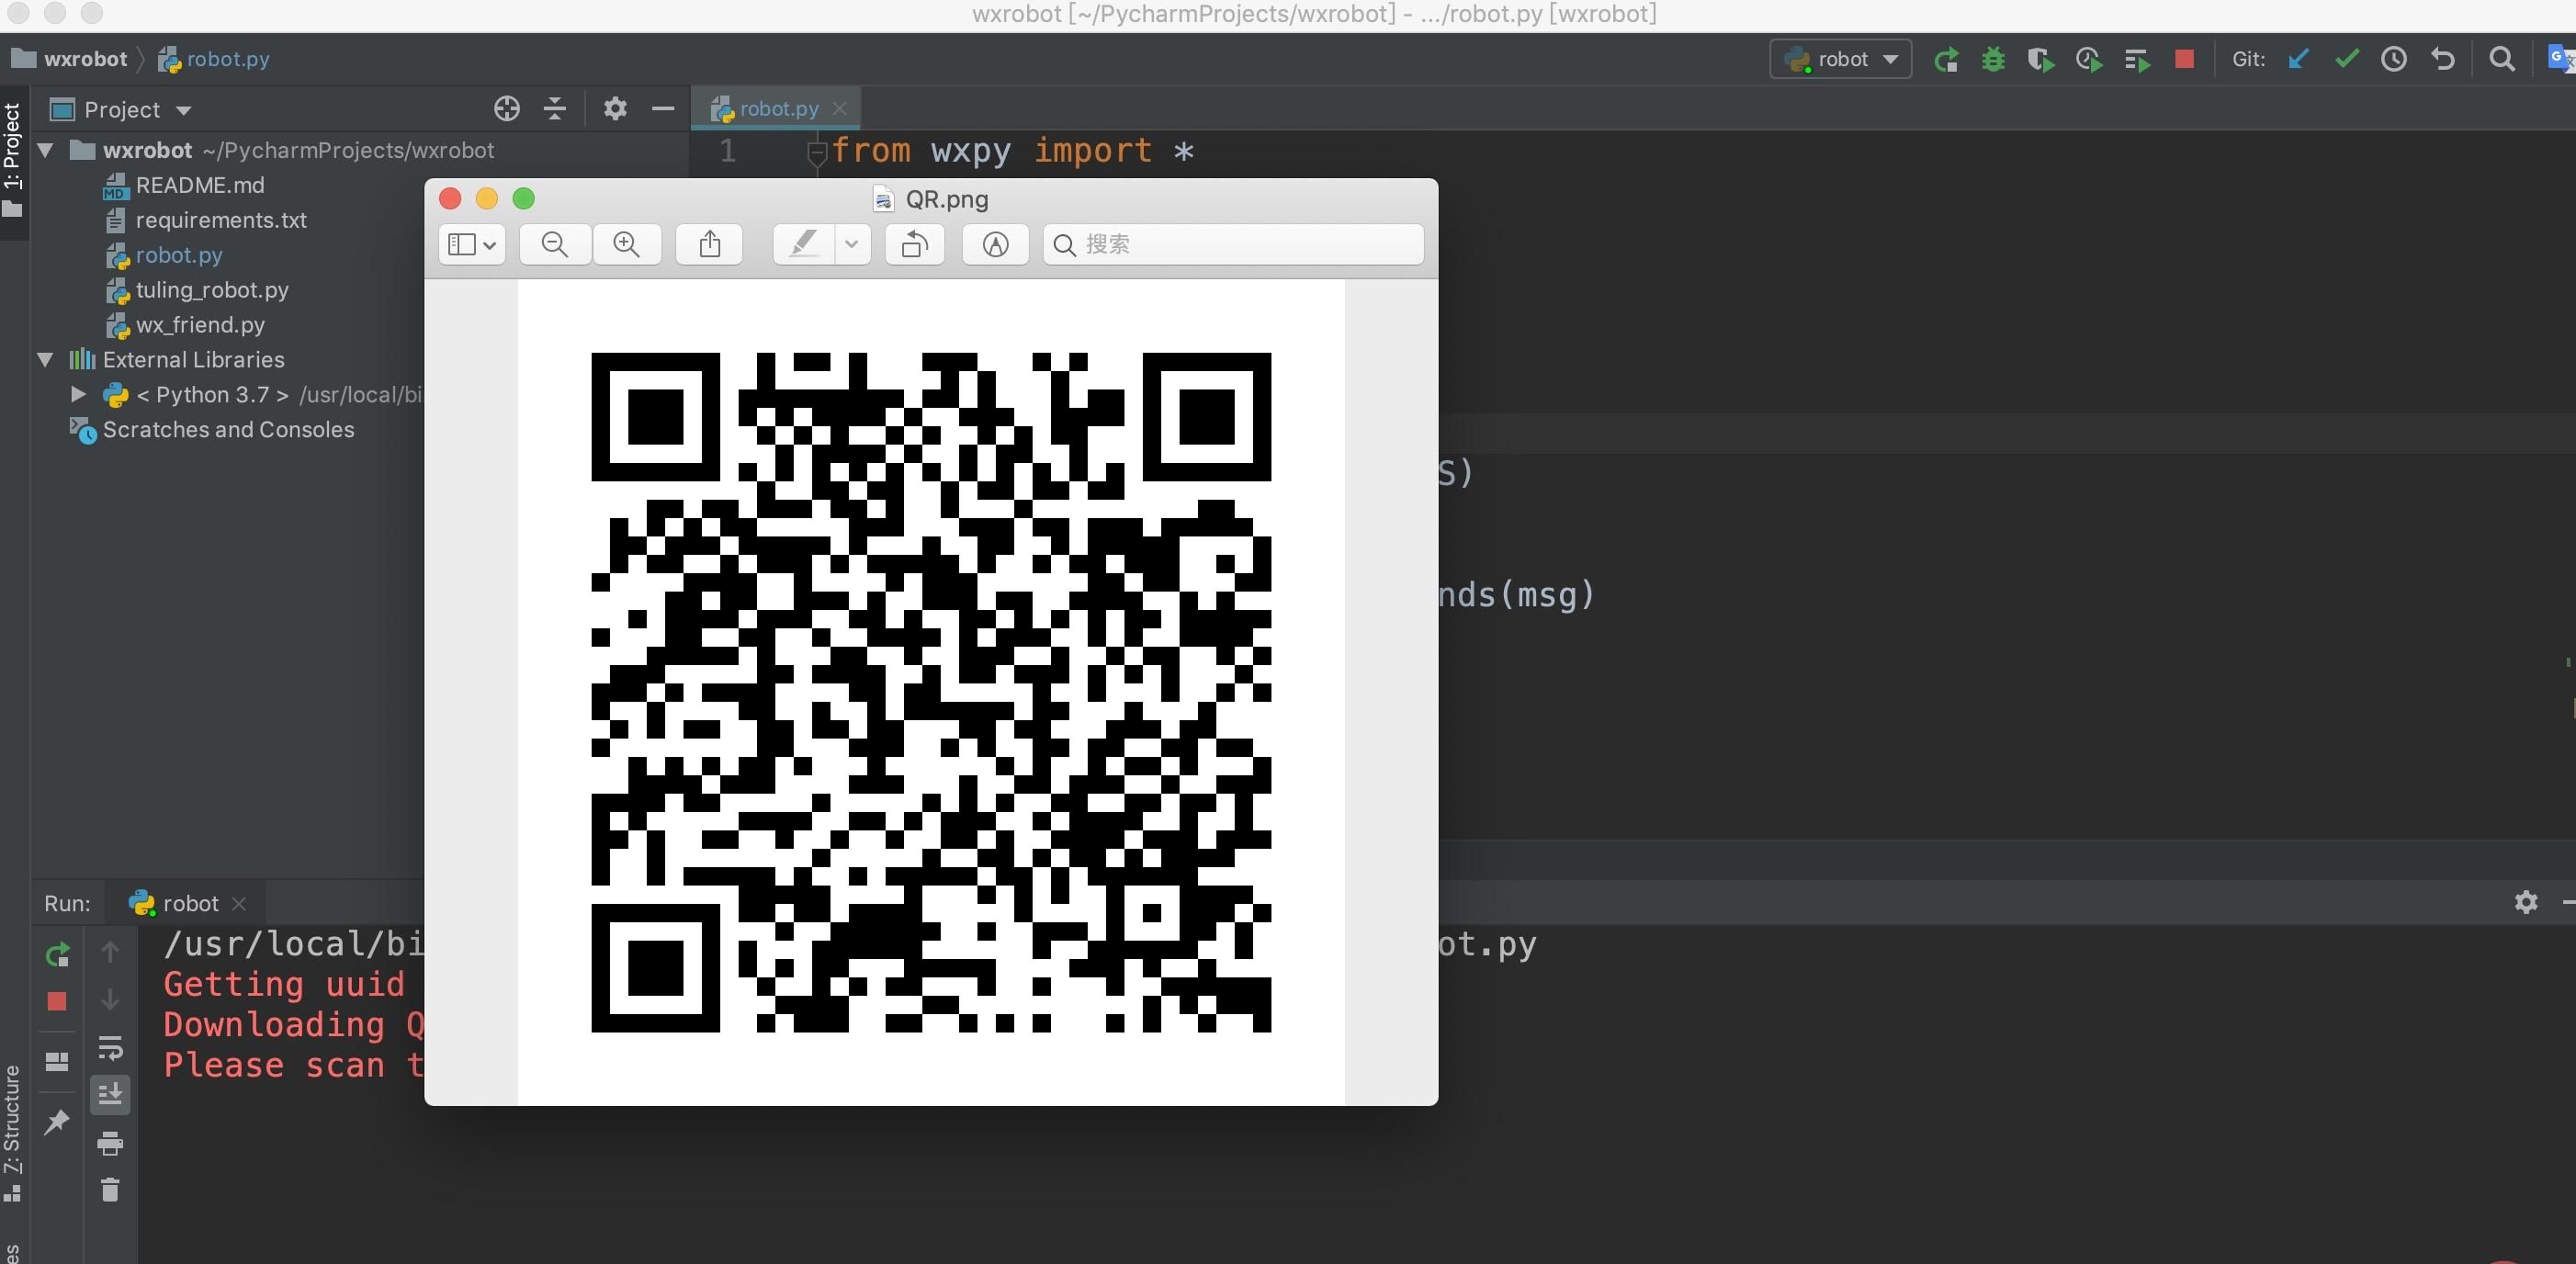
Task: Click the 'Please scan' console line
Action: pos(293,1065)
